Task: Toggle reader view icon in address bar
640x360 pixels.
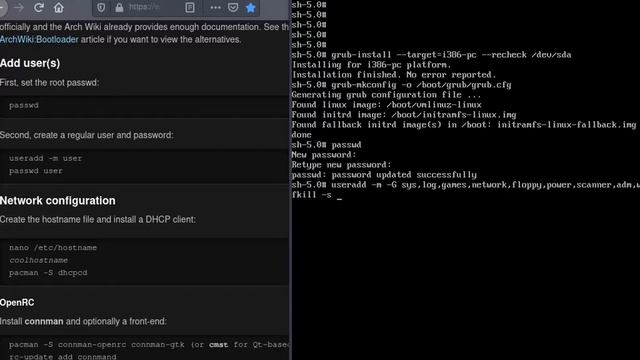Action: [x=190, y=7]
